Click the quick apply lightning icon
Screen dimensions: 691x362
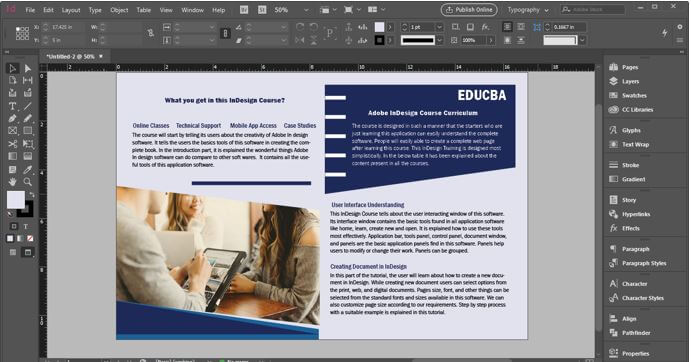(665, 33)
